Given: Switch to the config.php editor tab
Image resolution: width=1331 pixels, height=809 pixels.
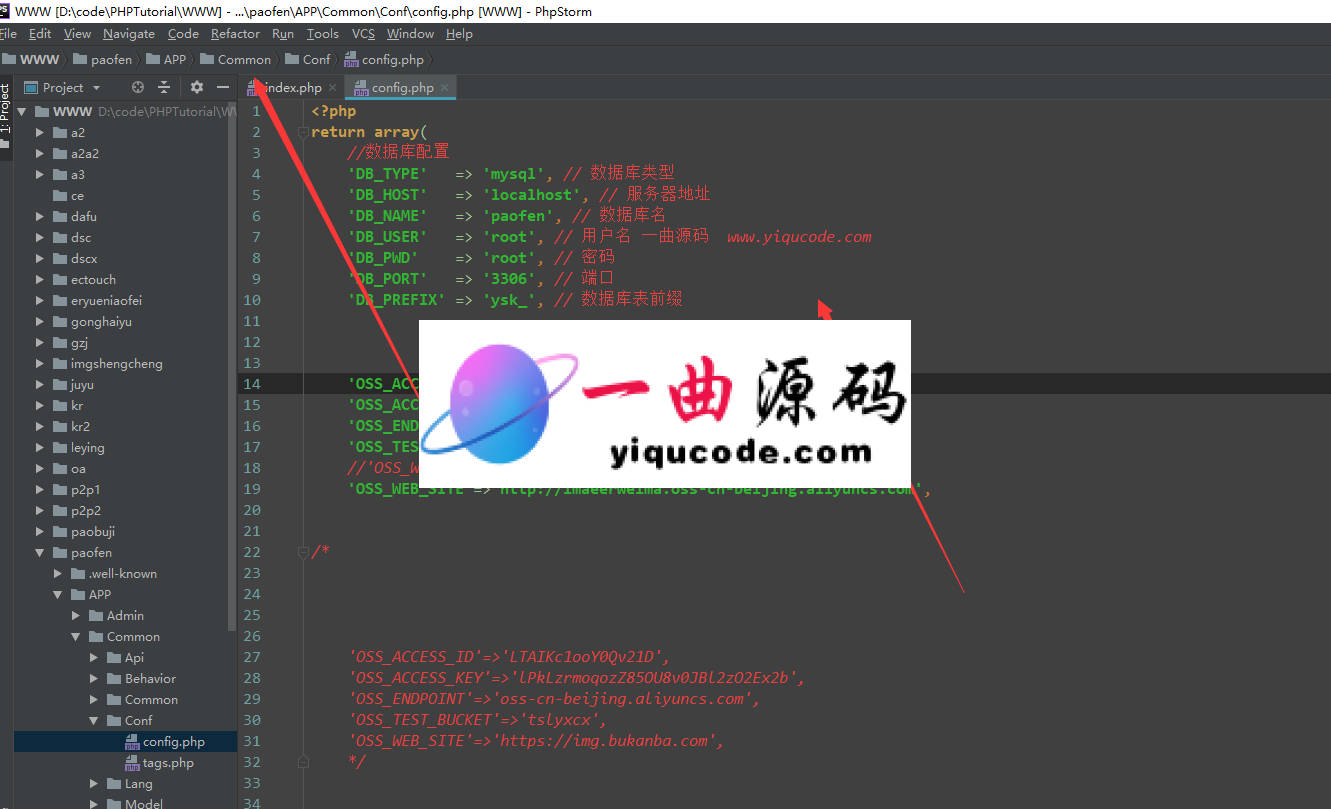Looking at the screenshot, I should pos(402,88).
